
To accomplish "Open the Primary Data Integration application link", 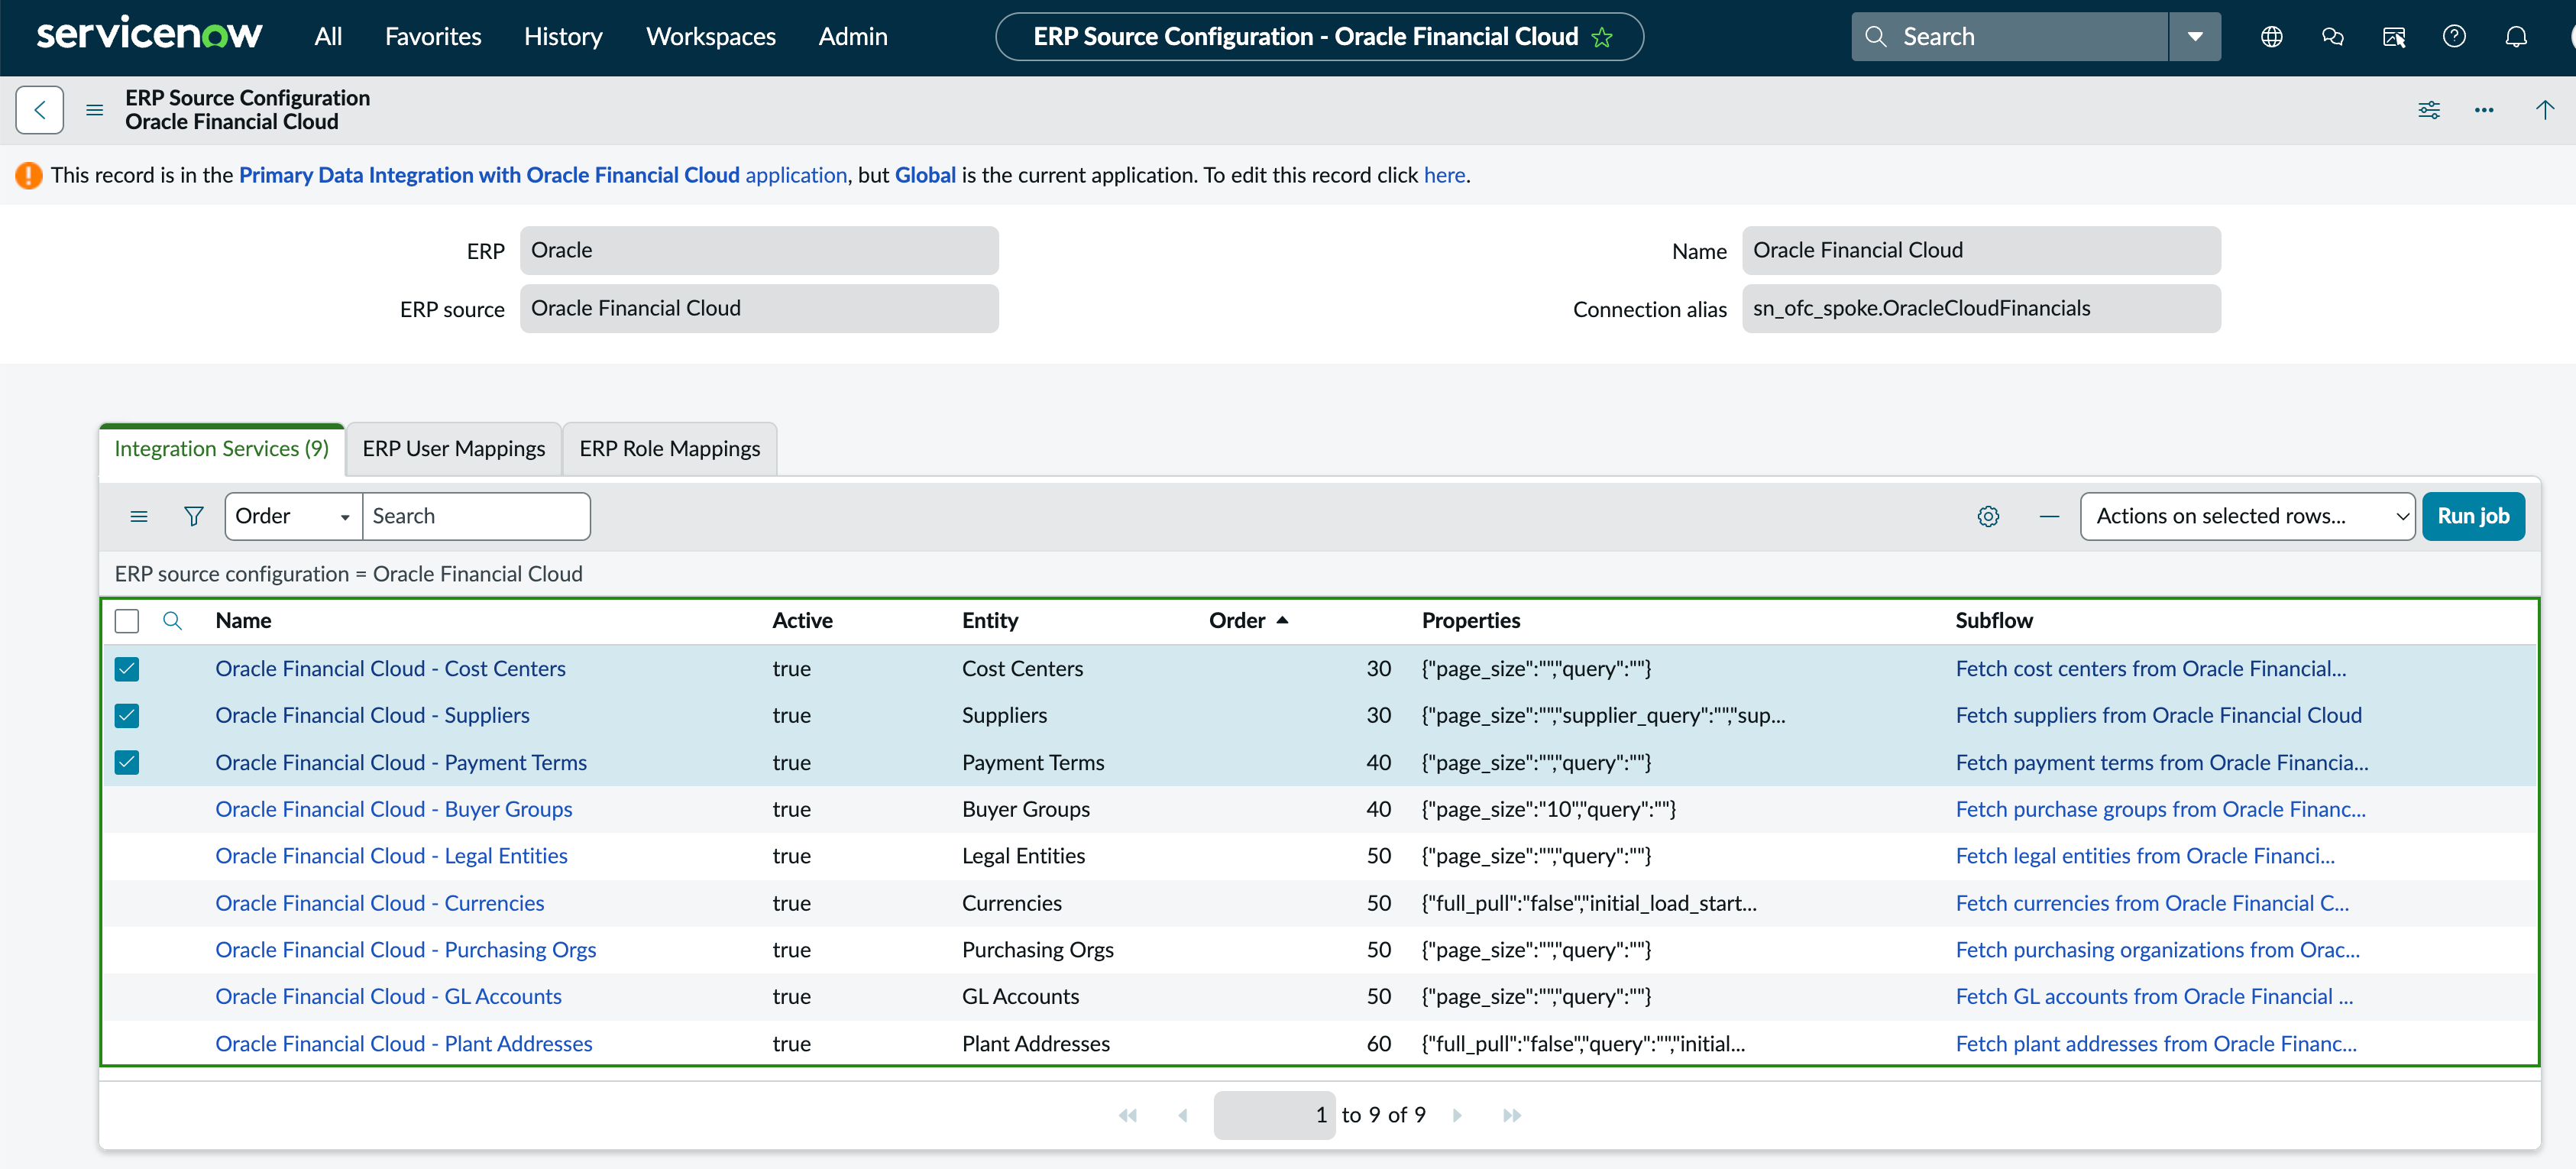I will pyautogui.click(x=543, y=175).
